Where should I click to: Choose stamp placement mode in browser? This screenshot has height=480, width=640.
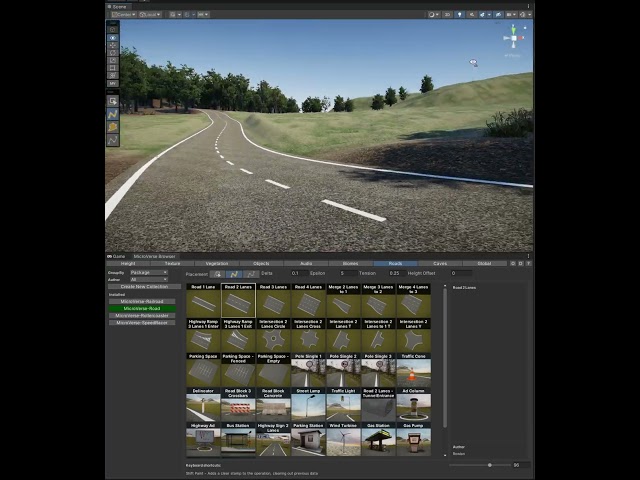218,274
